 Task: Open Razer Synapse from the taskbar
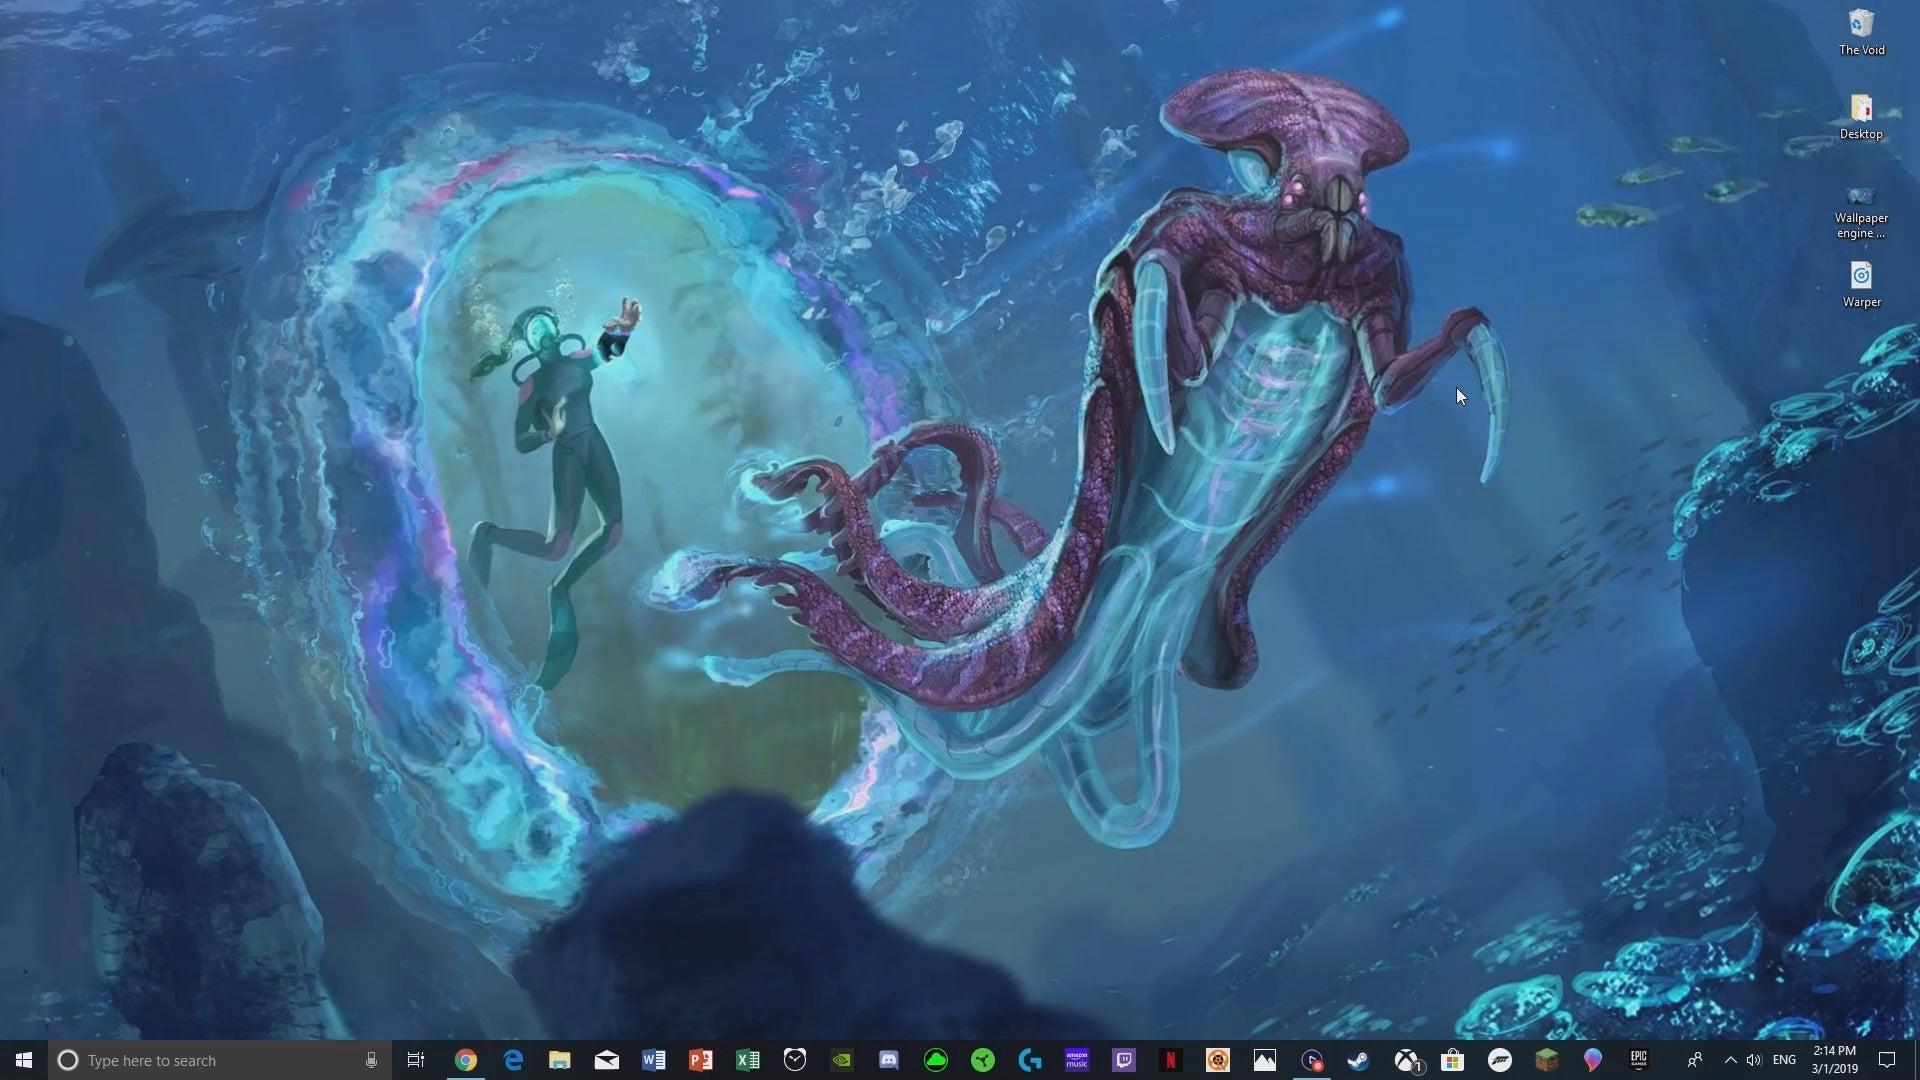pyautogui.click(x=983, y=1060)
